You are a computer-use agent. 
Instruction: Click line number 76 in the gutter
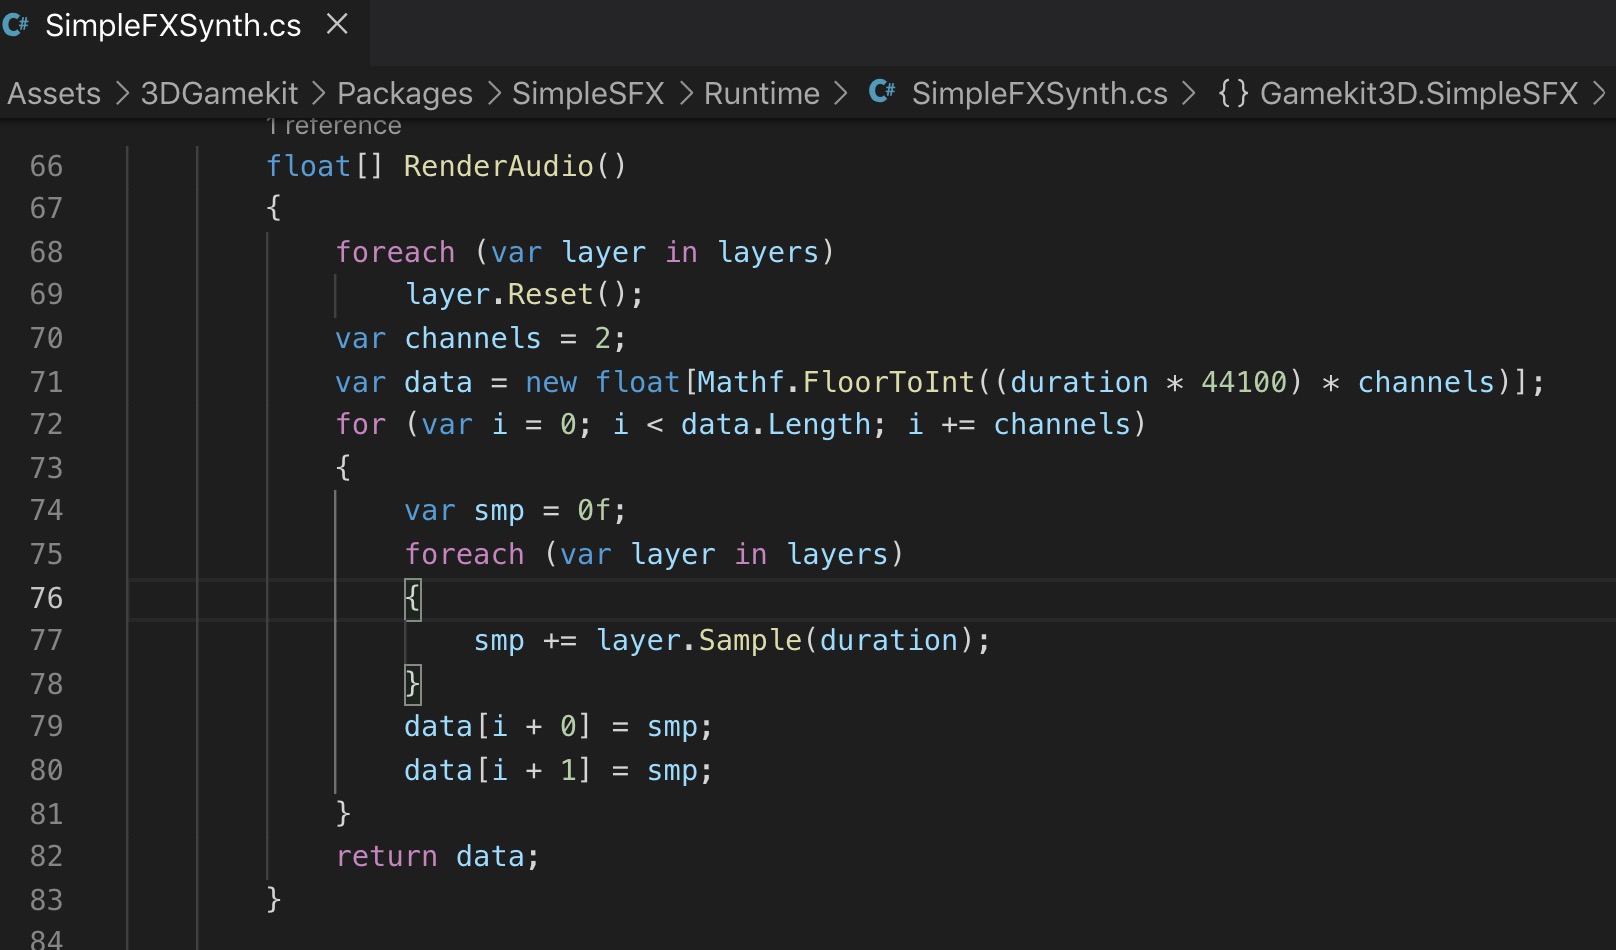pyautogui.click(x=46, y=597)
